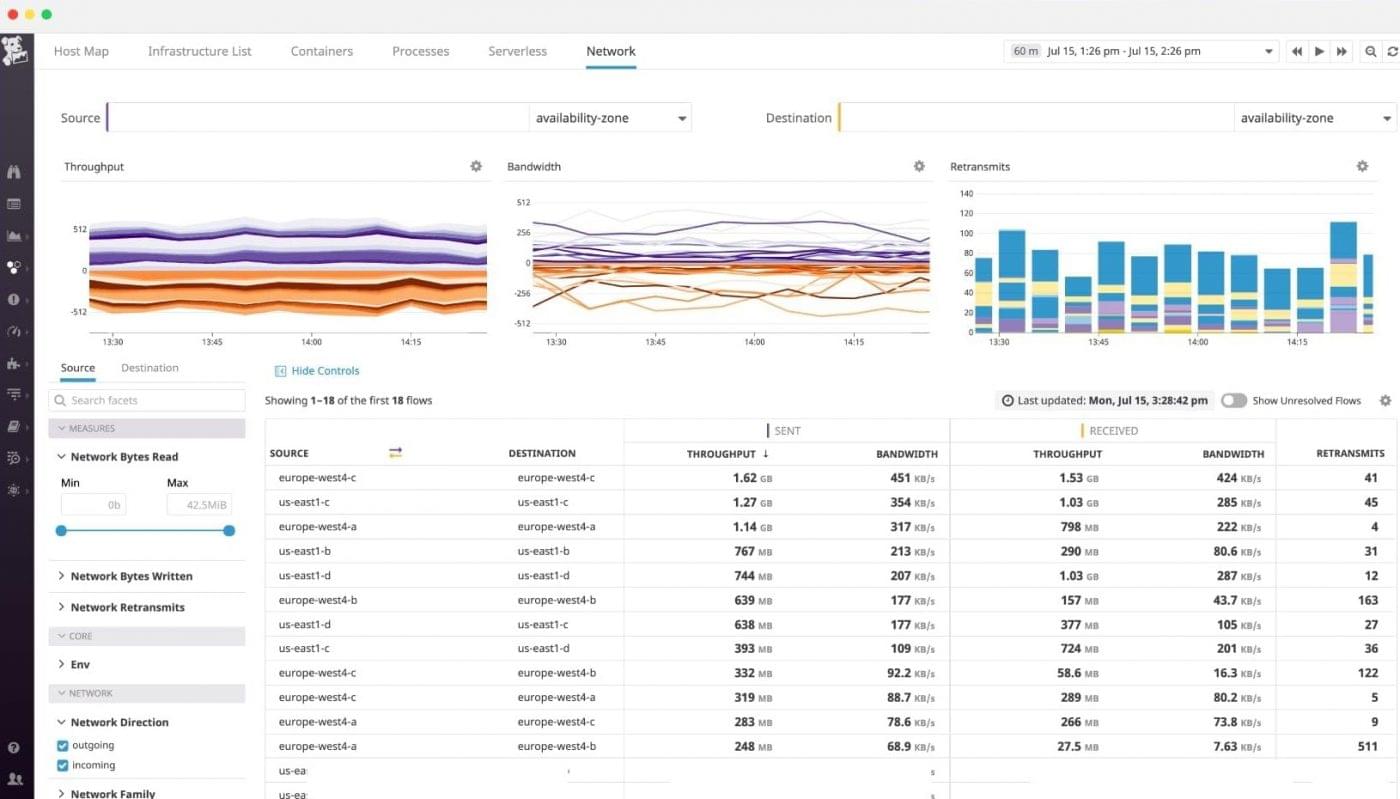
Task: Open the Throughput chart settings gear
Action: (476, 166)
